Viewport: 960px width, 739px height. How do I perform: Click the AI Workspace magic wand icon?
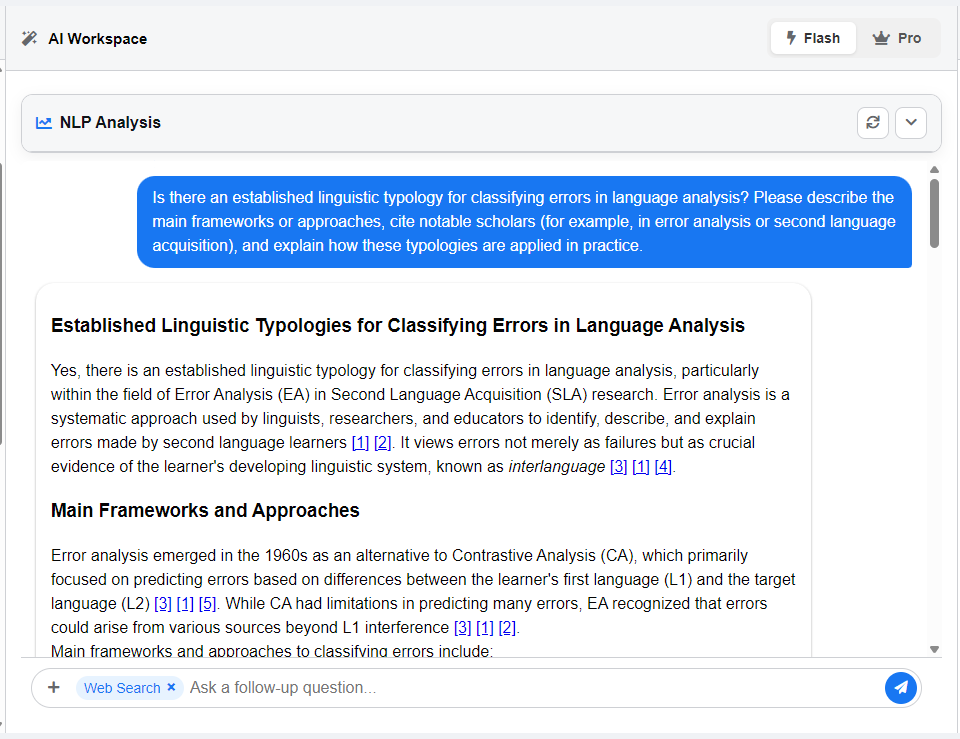[x=29, y=39]
